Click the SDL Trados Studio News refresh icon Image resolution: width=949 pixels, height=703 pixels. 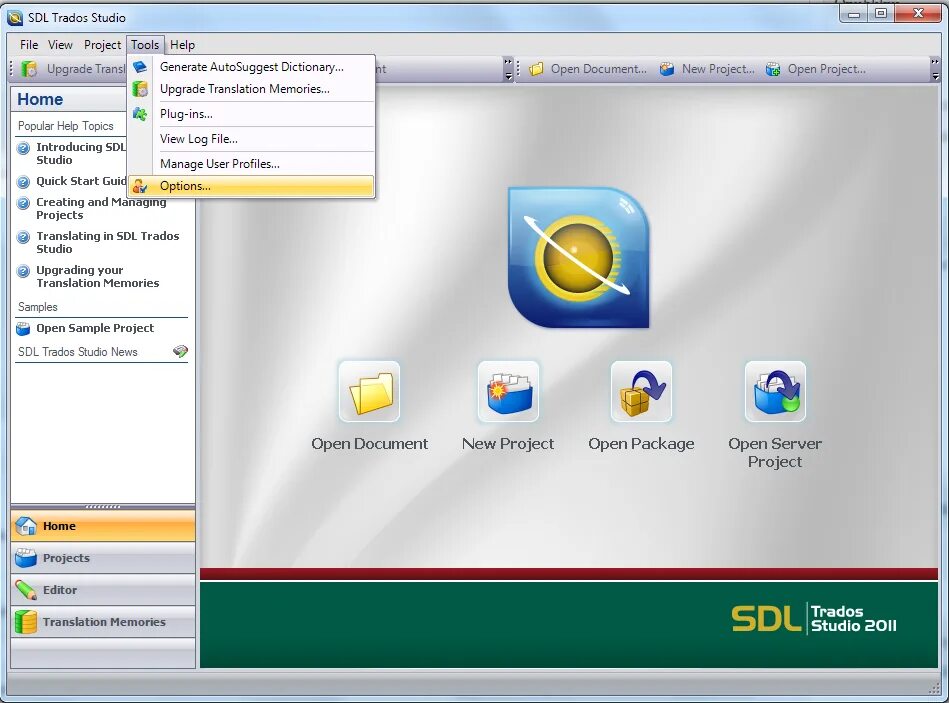180,351
